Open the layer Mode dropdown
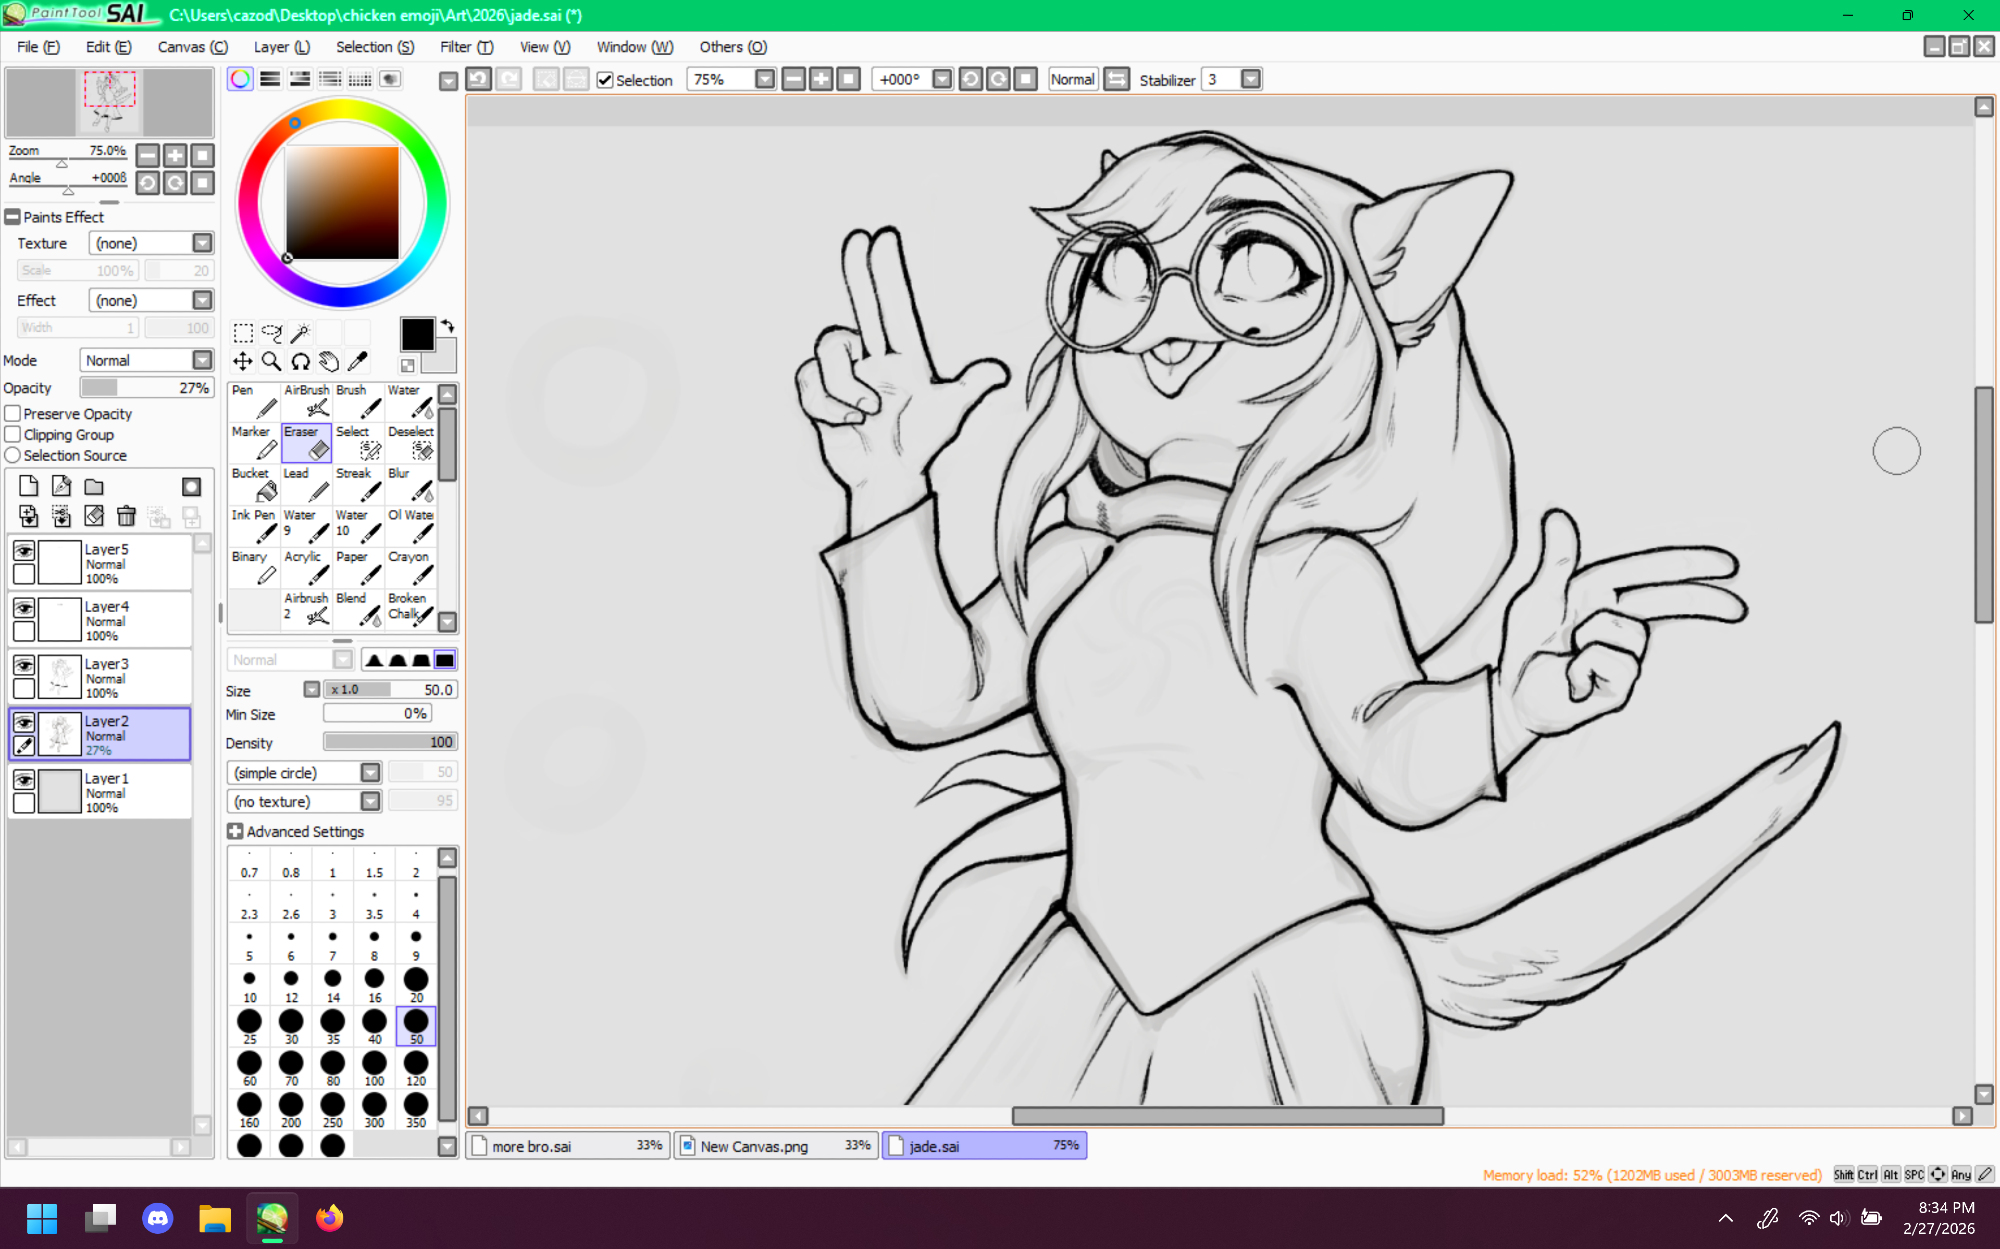Image resolution: width=2000 pixels, height=1249 pixels. 202,360
